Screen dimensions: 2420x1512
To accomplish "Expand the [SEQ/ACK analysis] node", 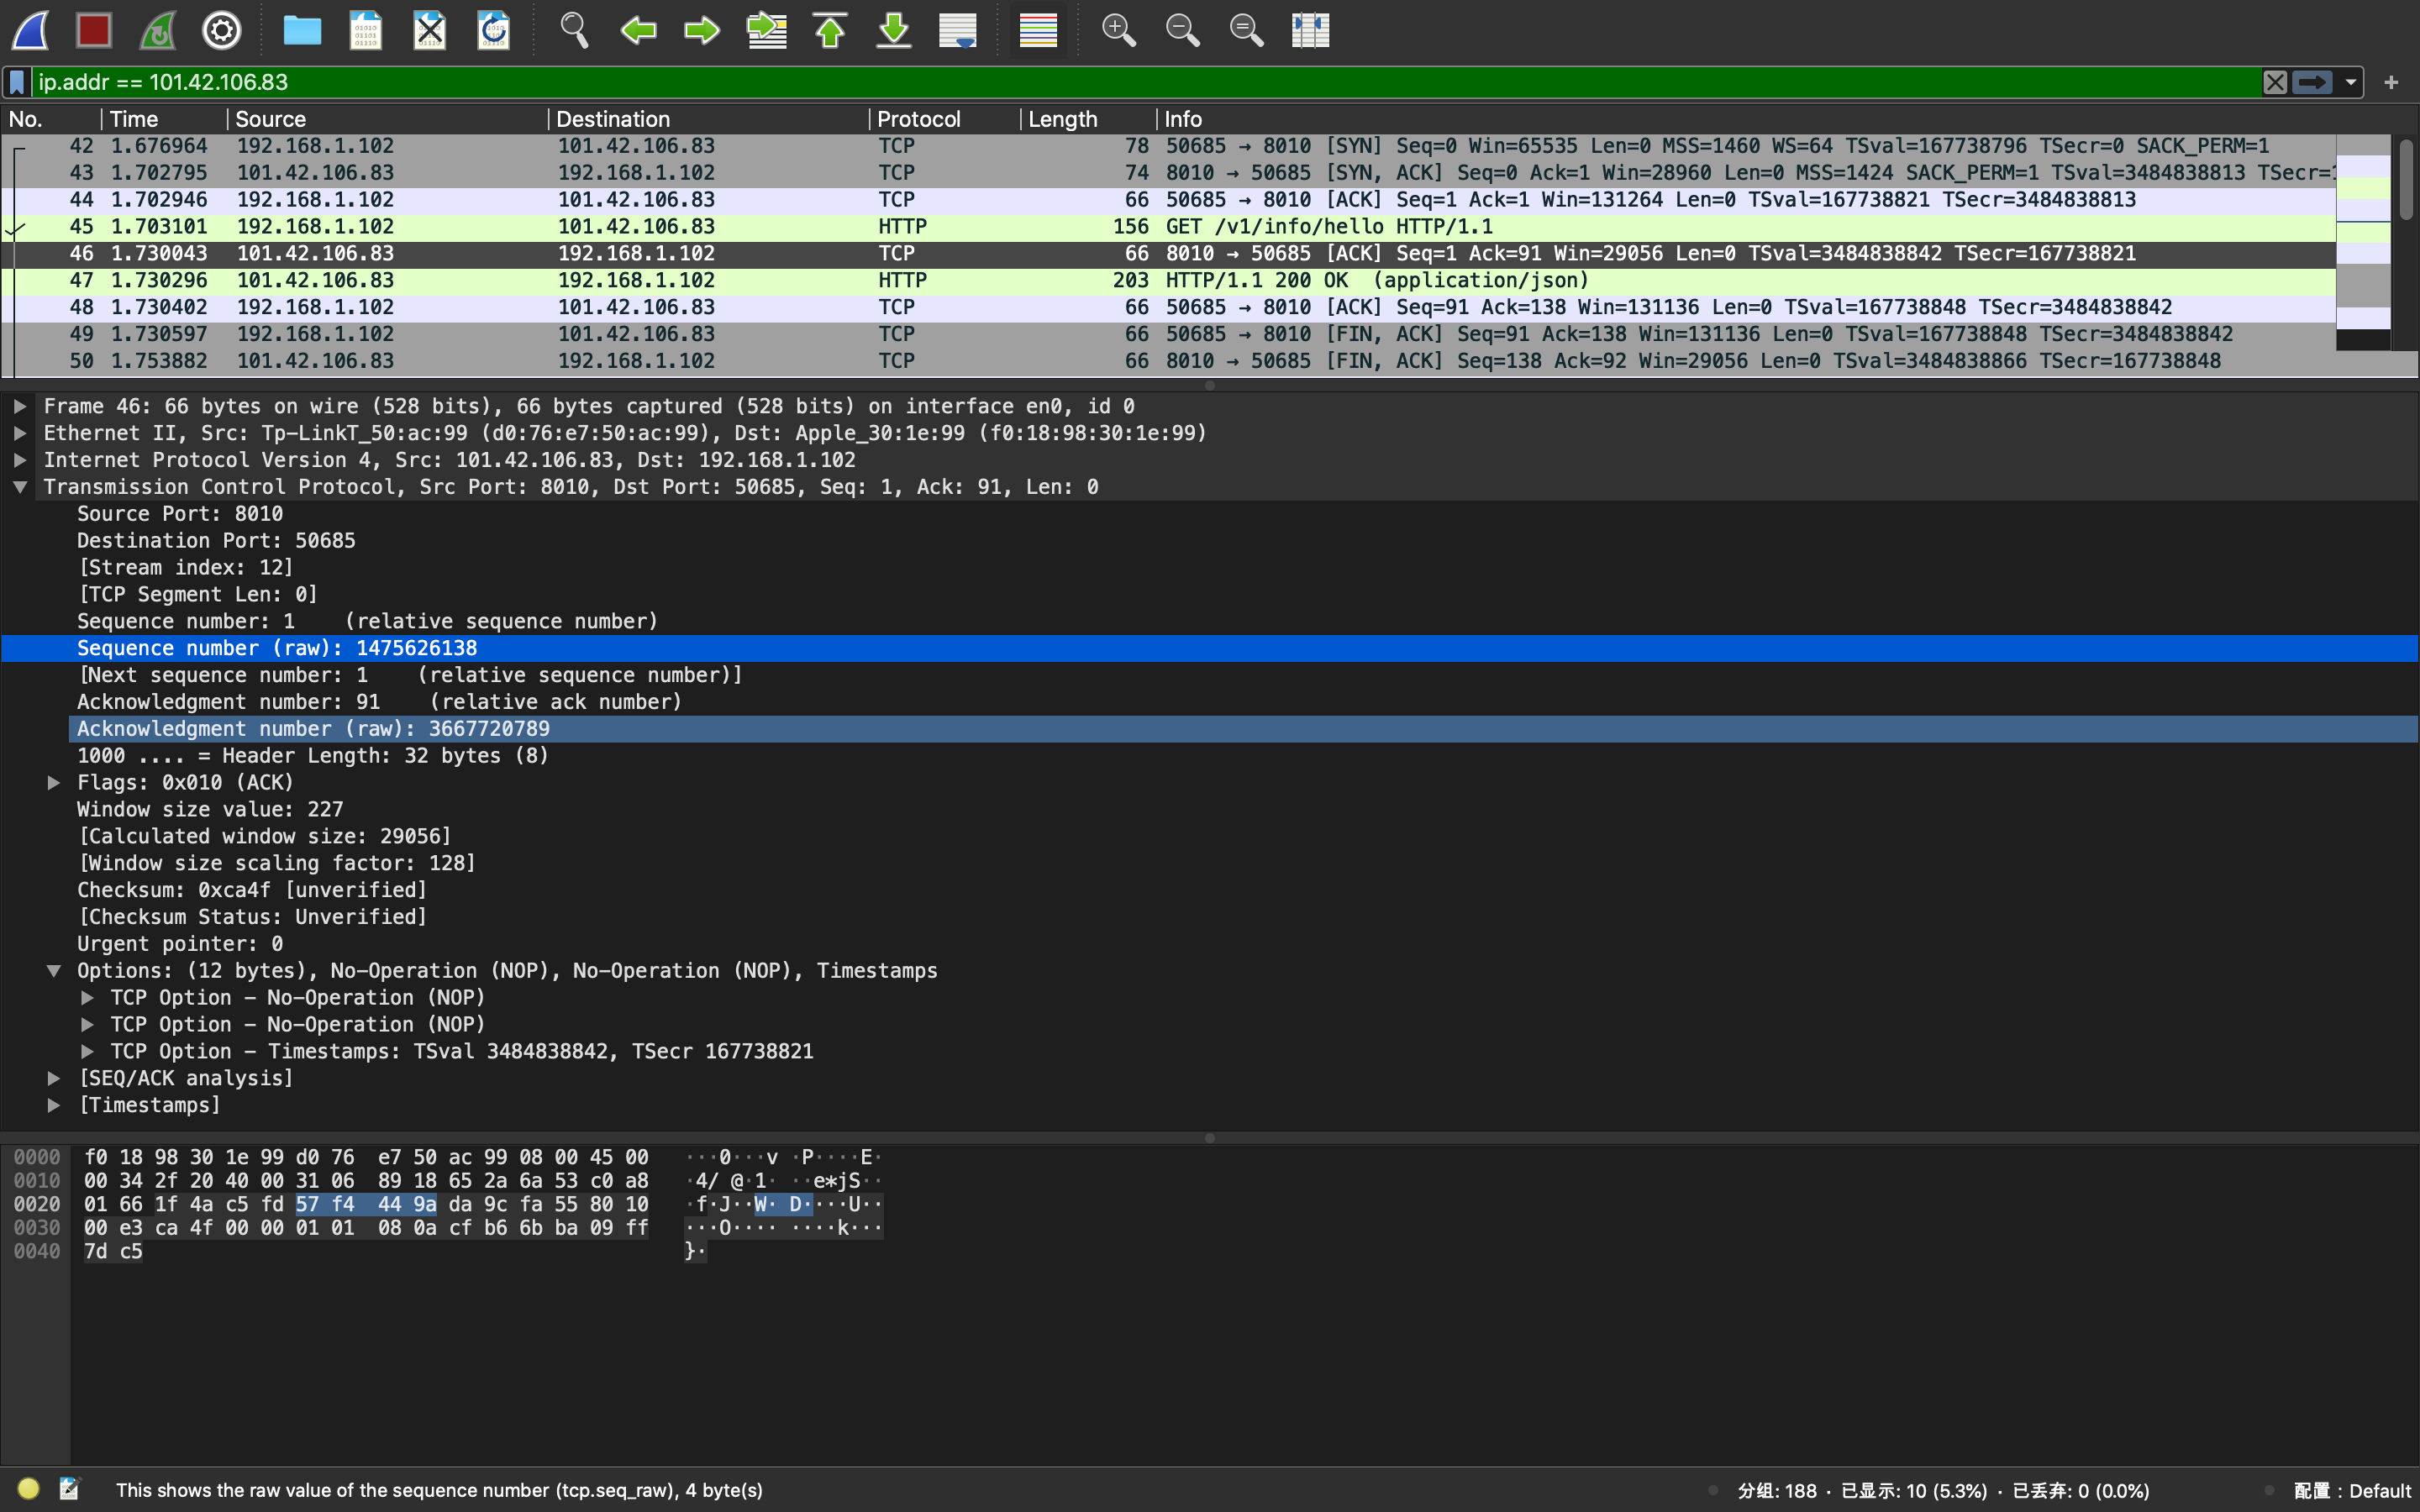I will 54,1079.
